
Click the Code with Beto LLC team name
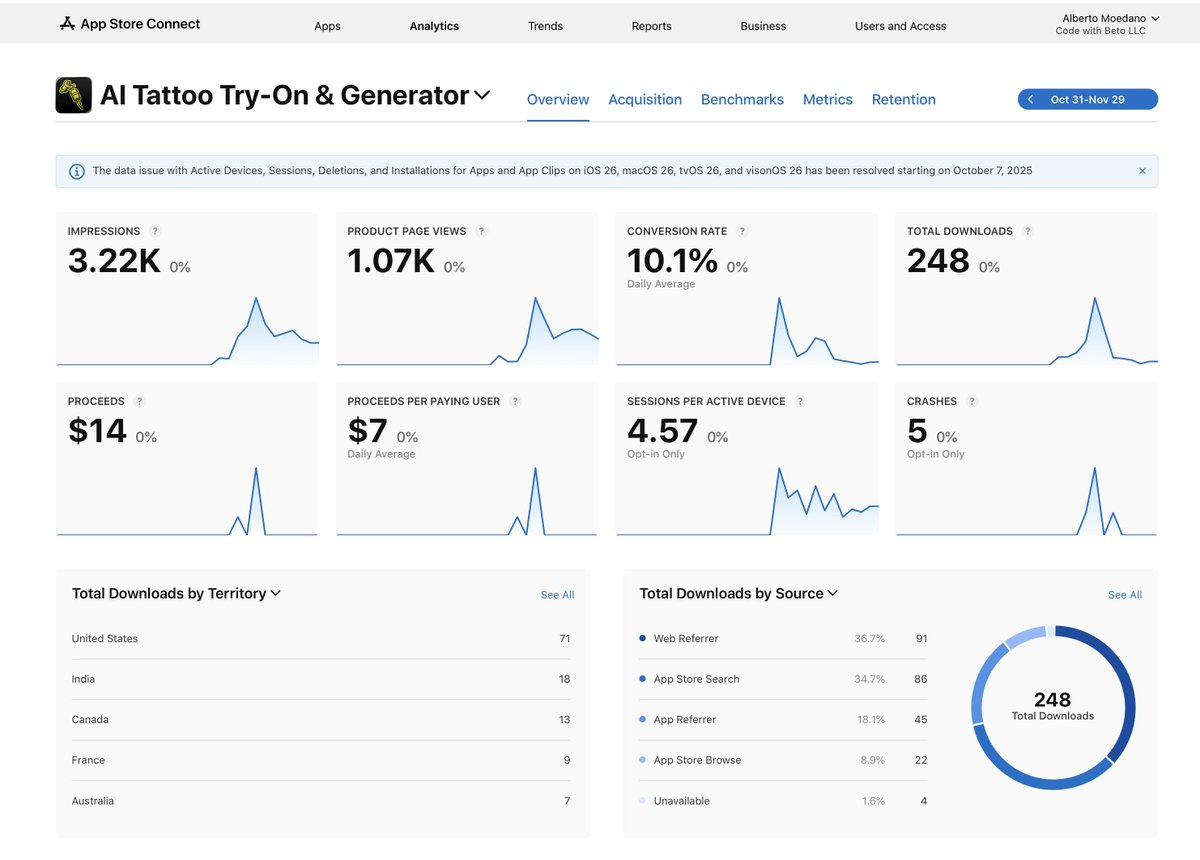coord(1101,31)
